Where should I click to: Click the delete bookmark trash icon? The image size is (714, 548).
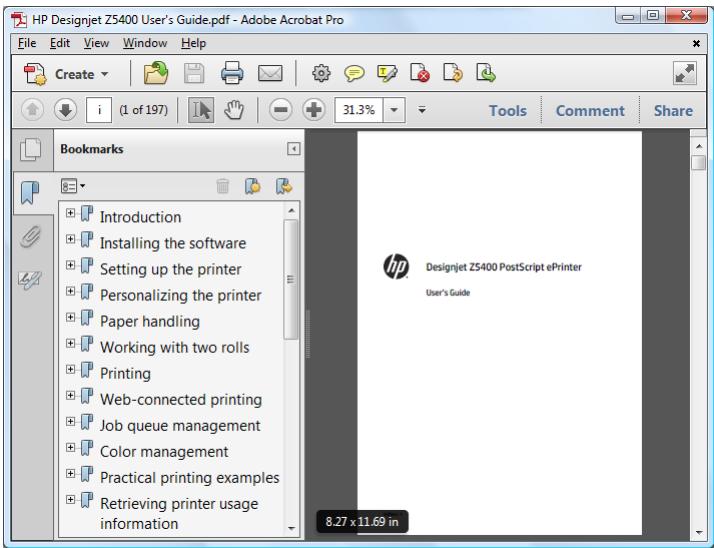[223, 186]
